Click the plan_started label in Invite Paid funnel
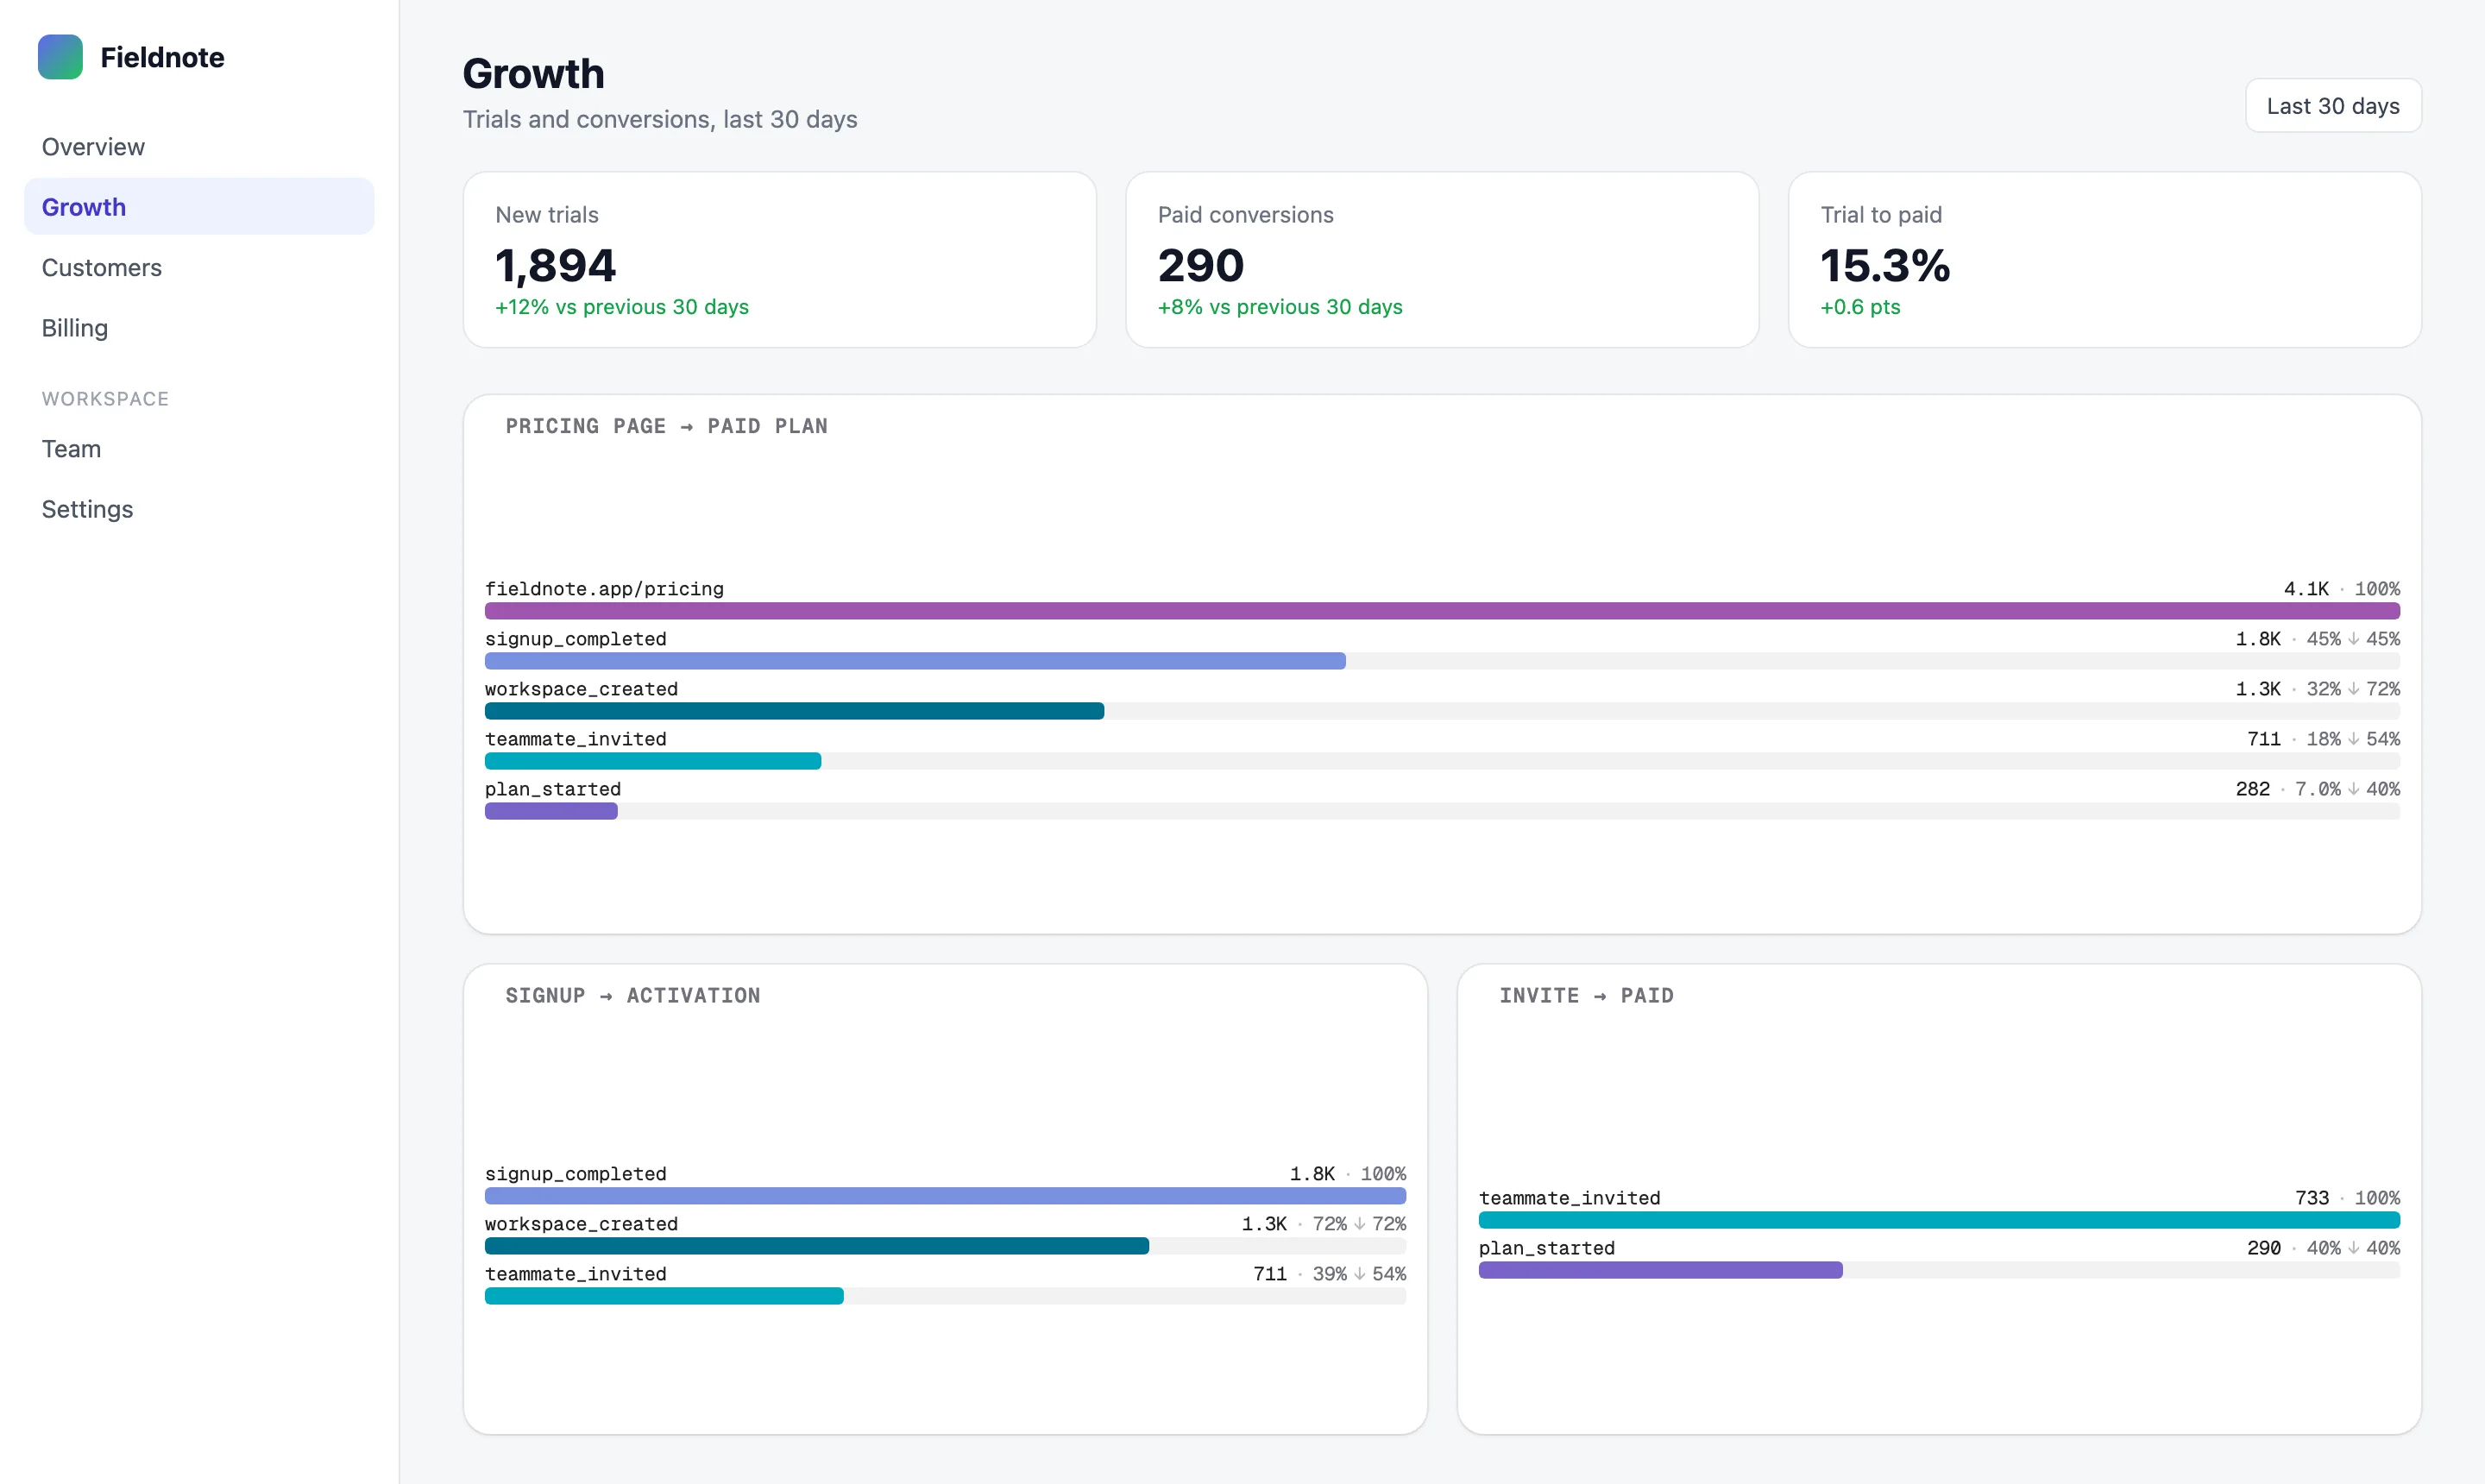 pos(1546,1248)
